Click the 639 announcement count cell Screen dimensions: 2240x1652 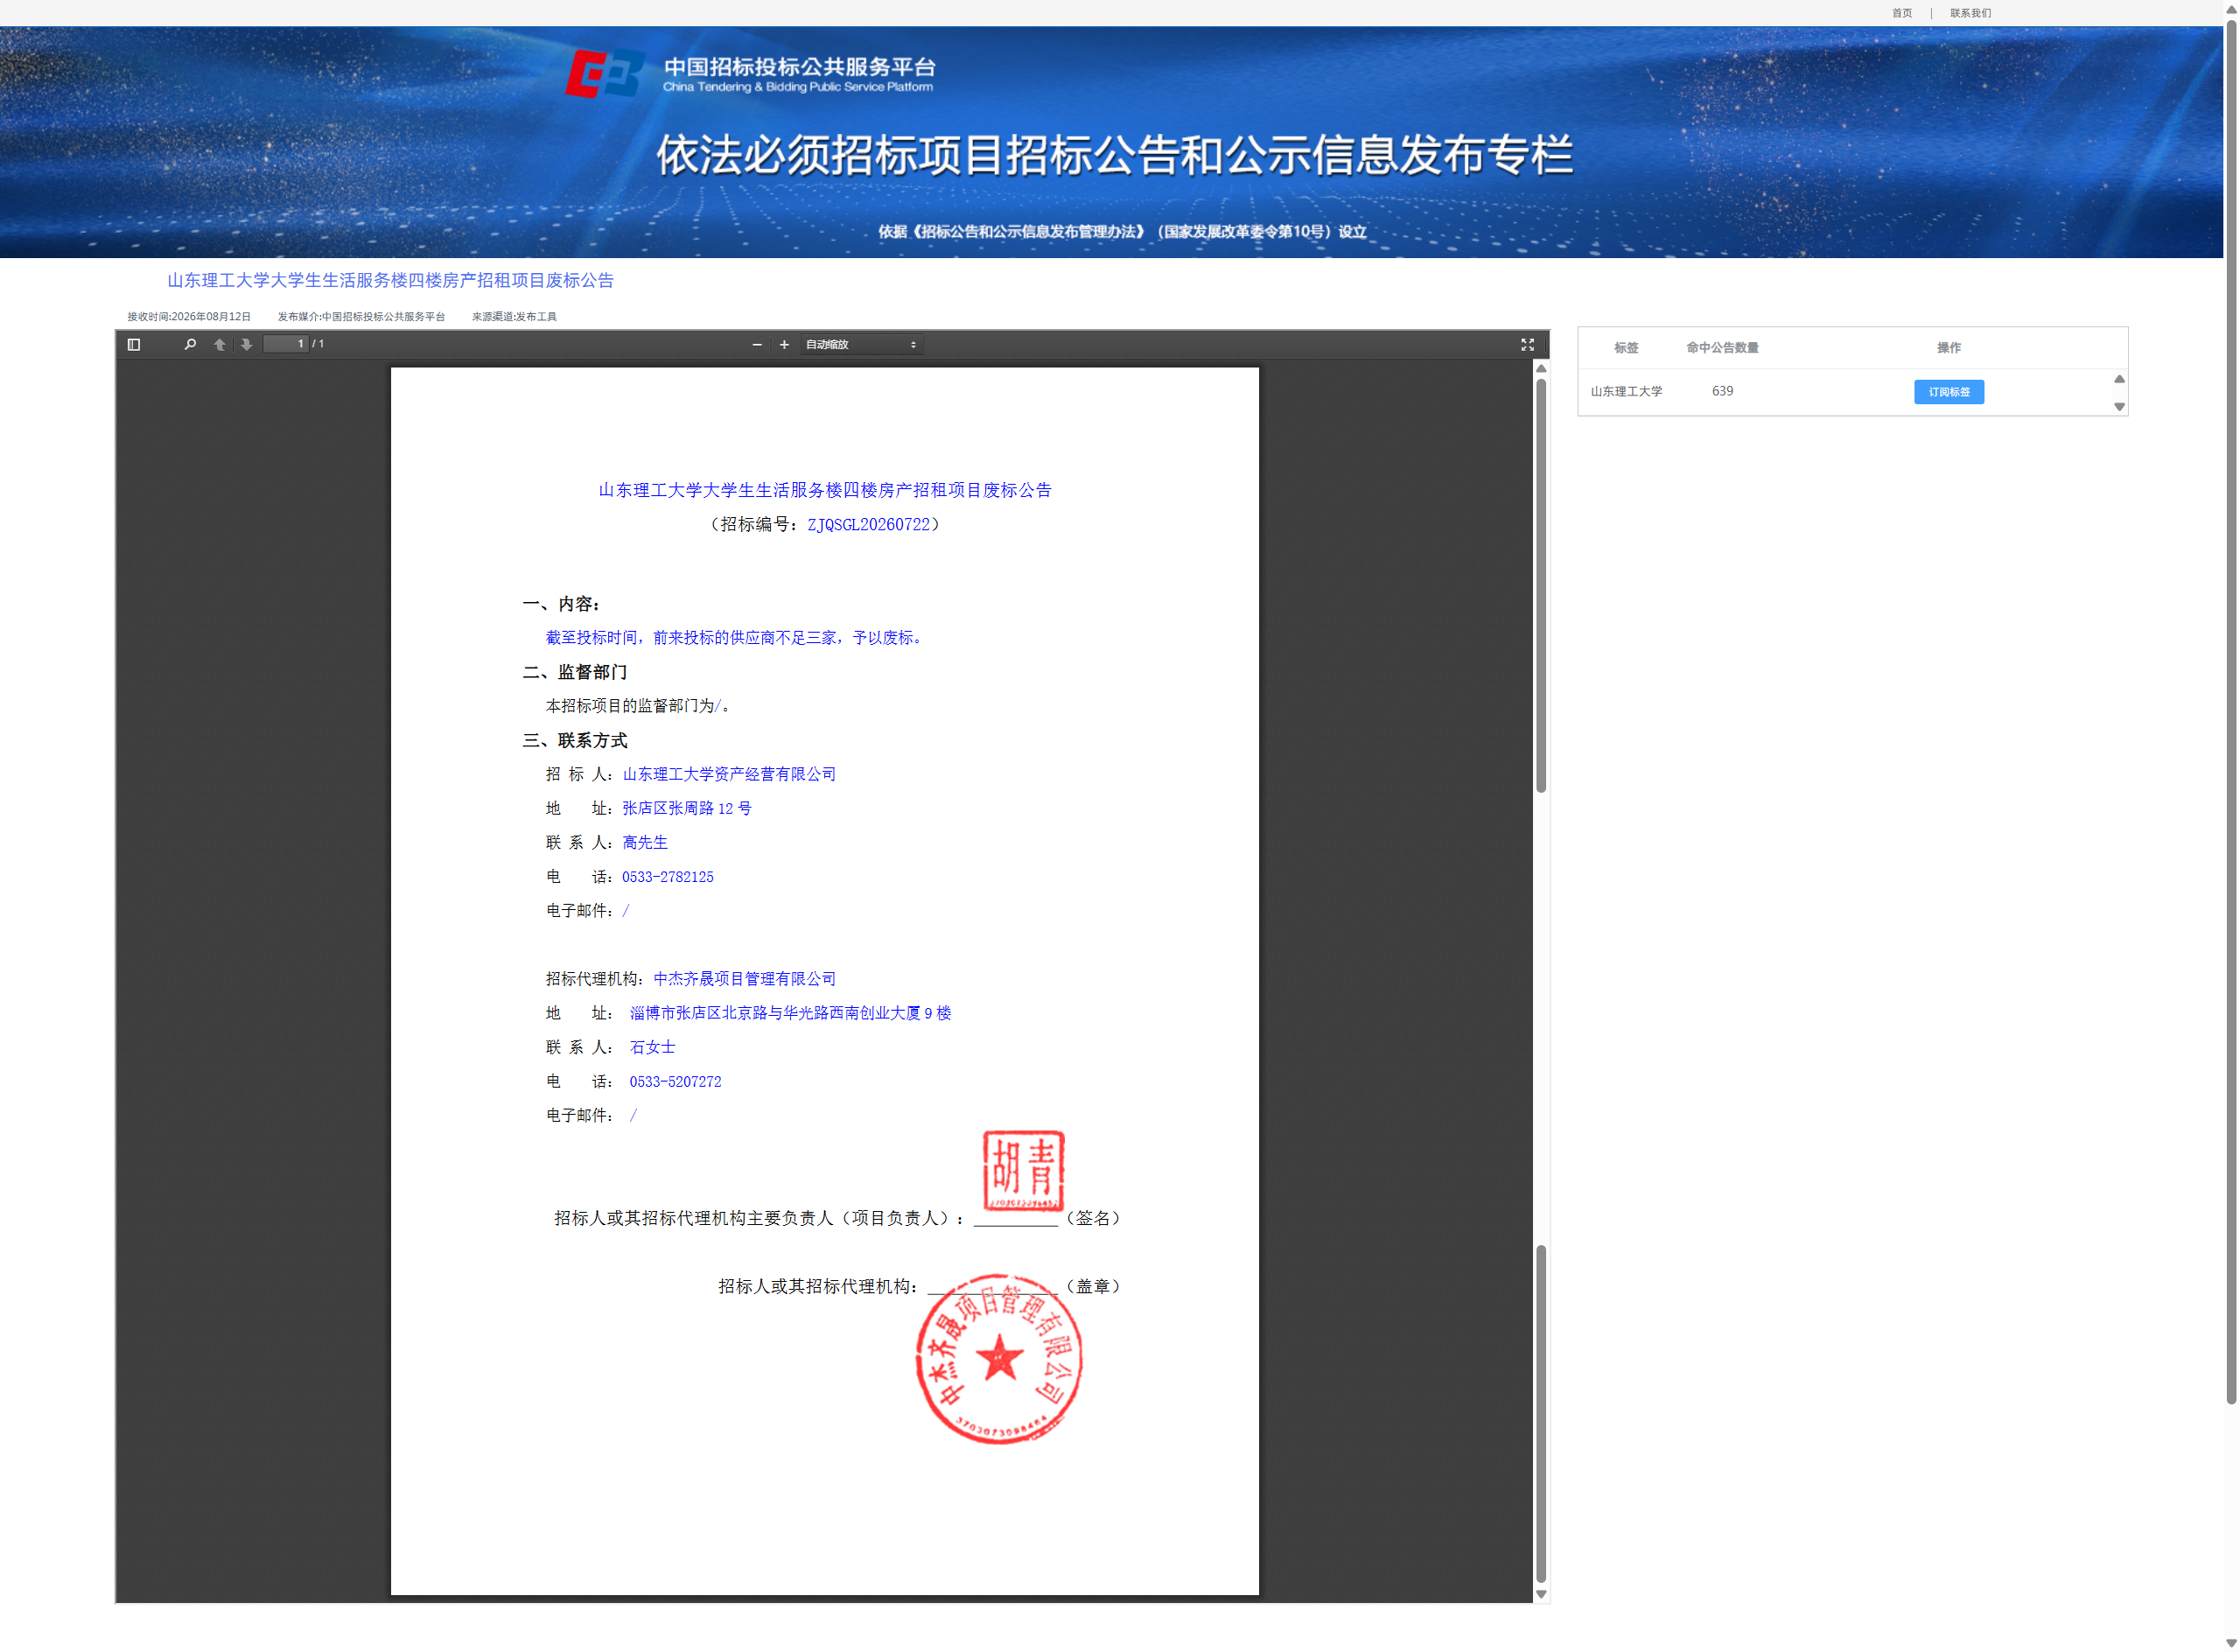coord(1722,391)
